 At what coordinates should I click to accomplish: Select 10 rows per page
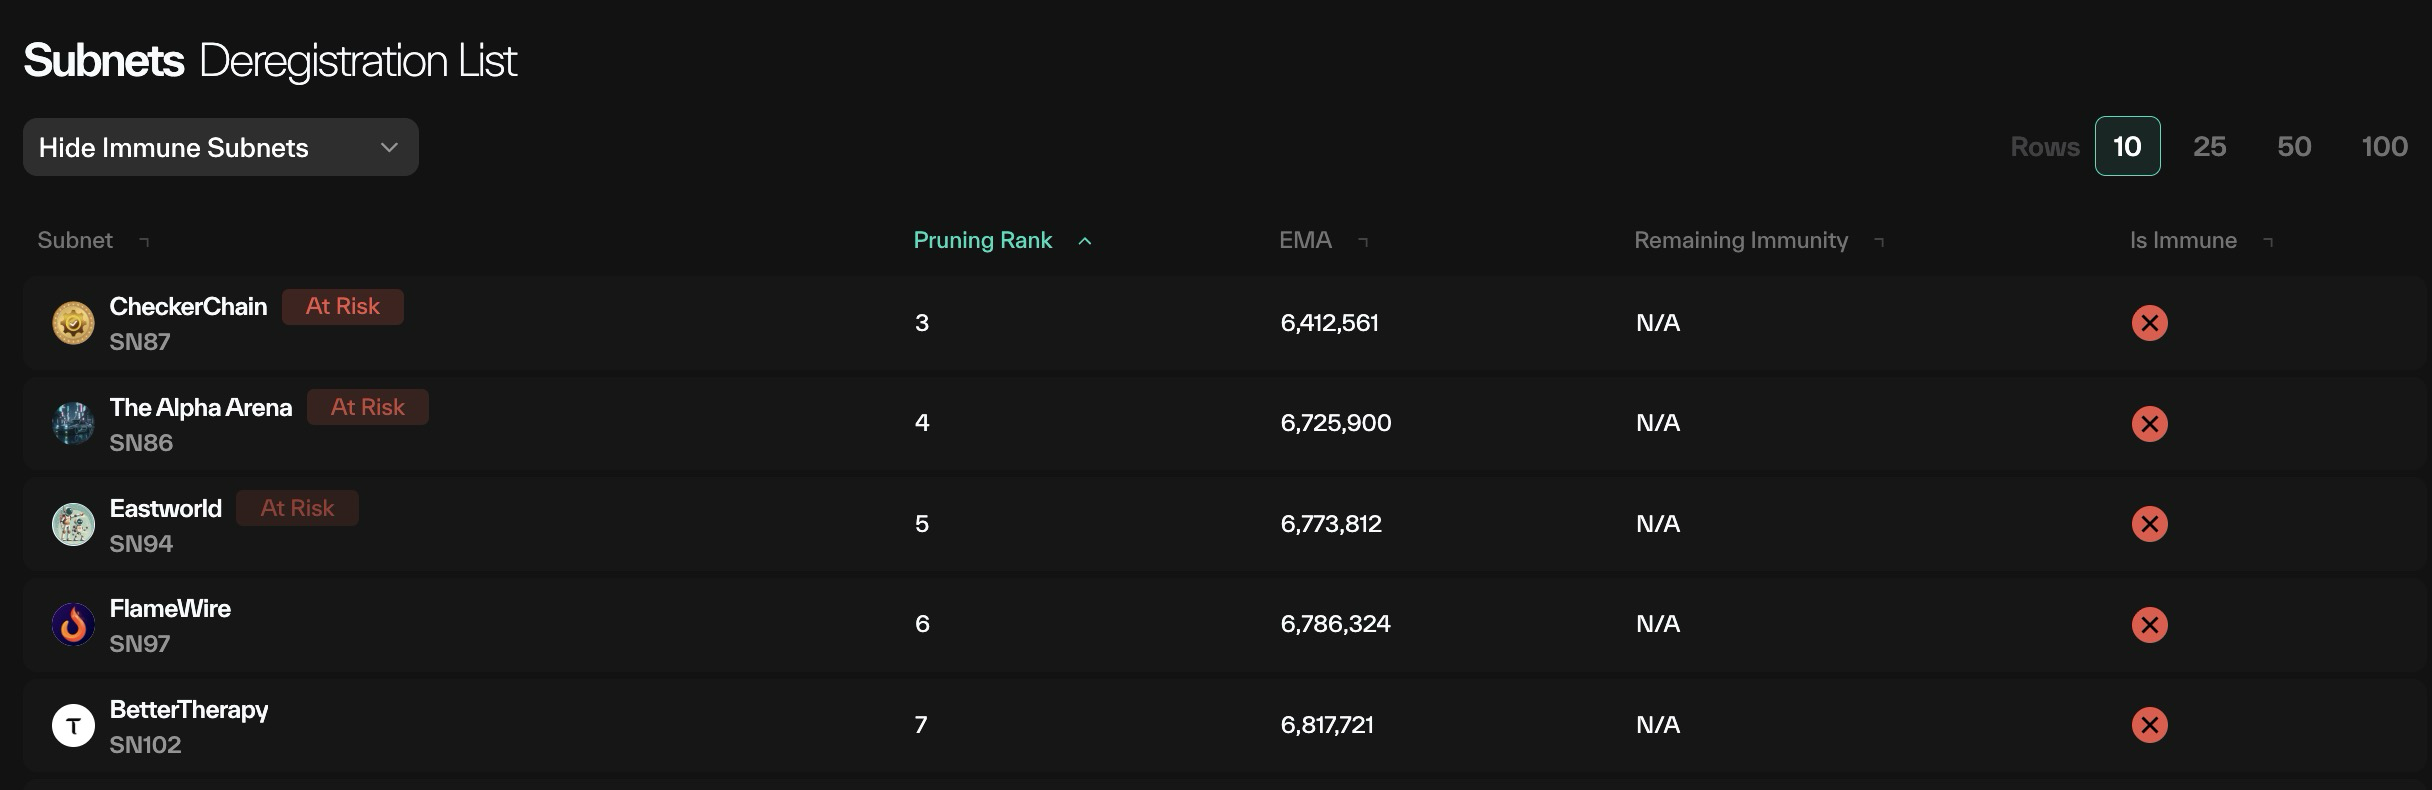2127,147
